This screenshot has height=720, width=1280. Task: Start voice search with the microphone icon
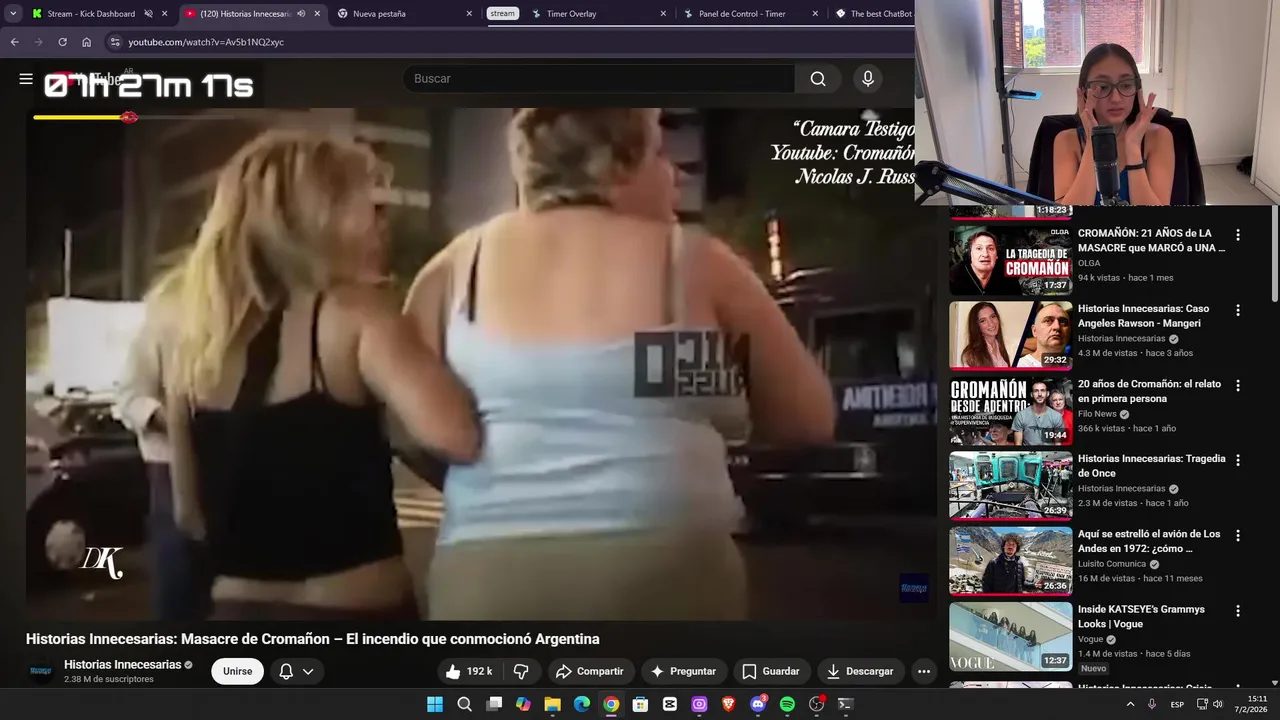point(868,79)
